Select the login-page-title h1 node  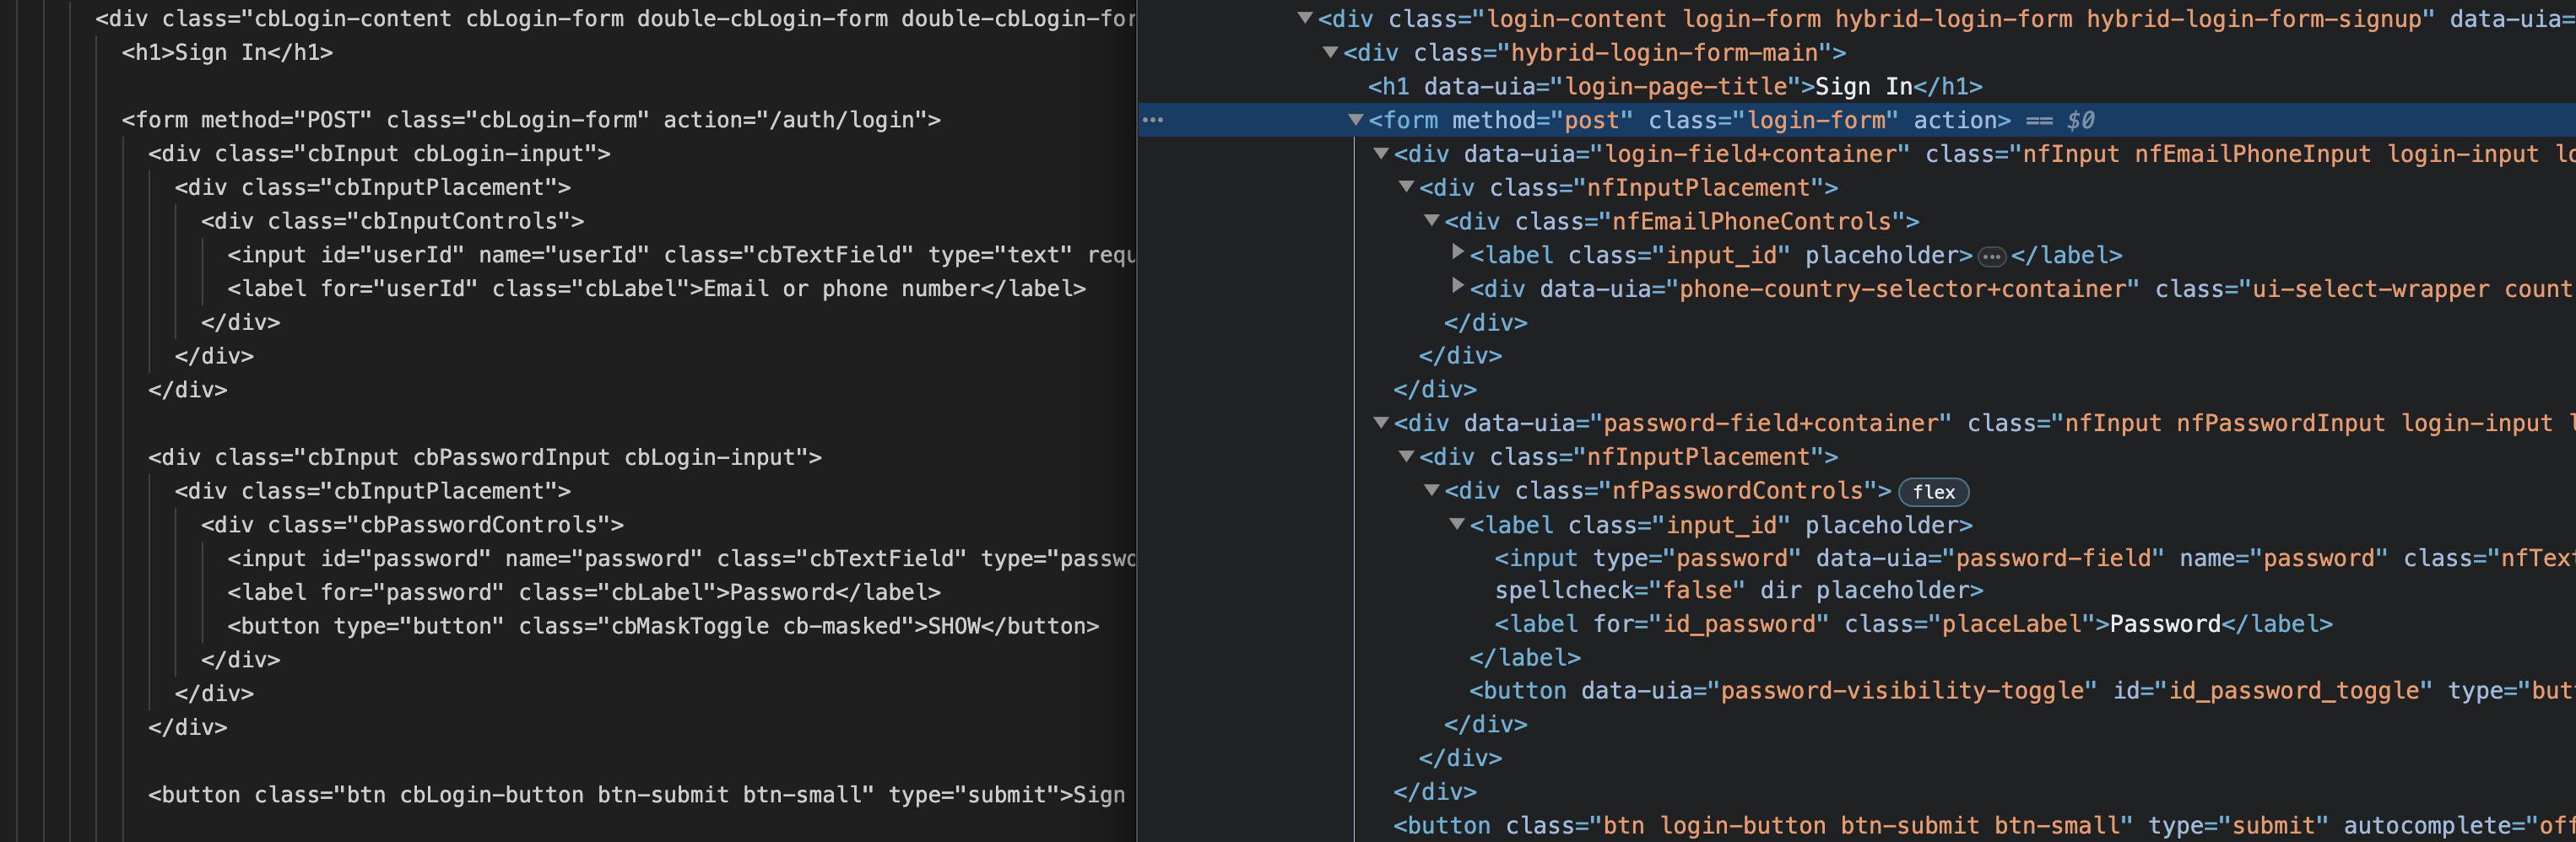click(1674, 87)
